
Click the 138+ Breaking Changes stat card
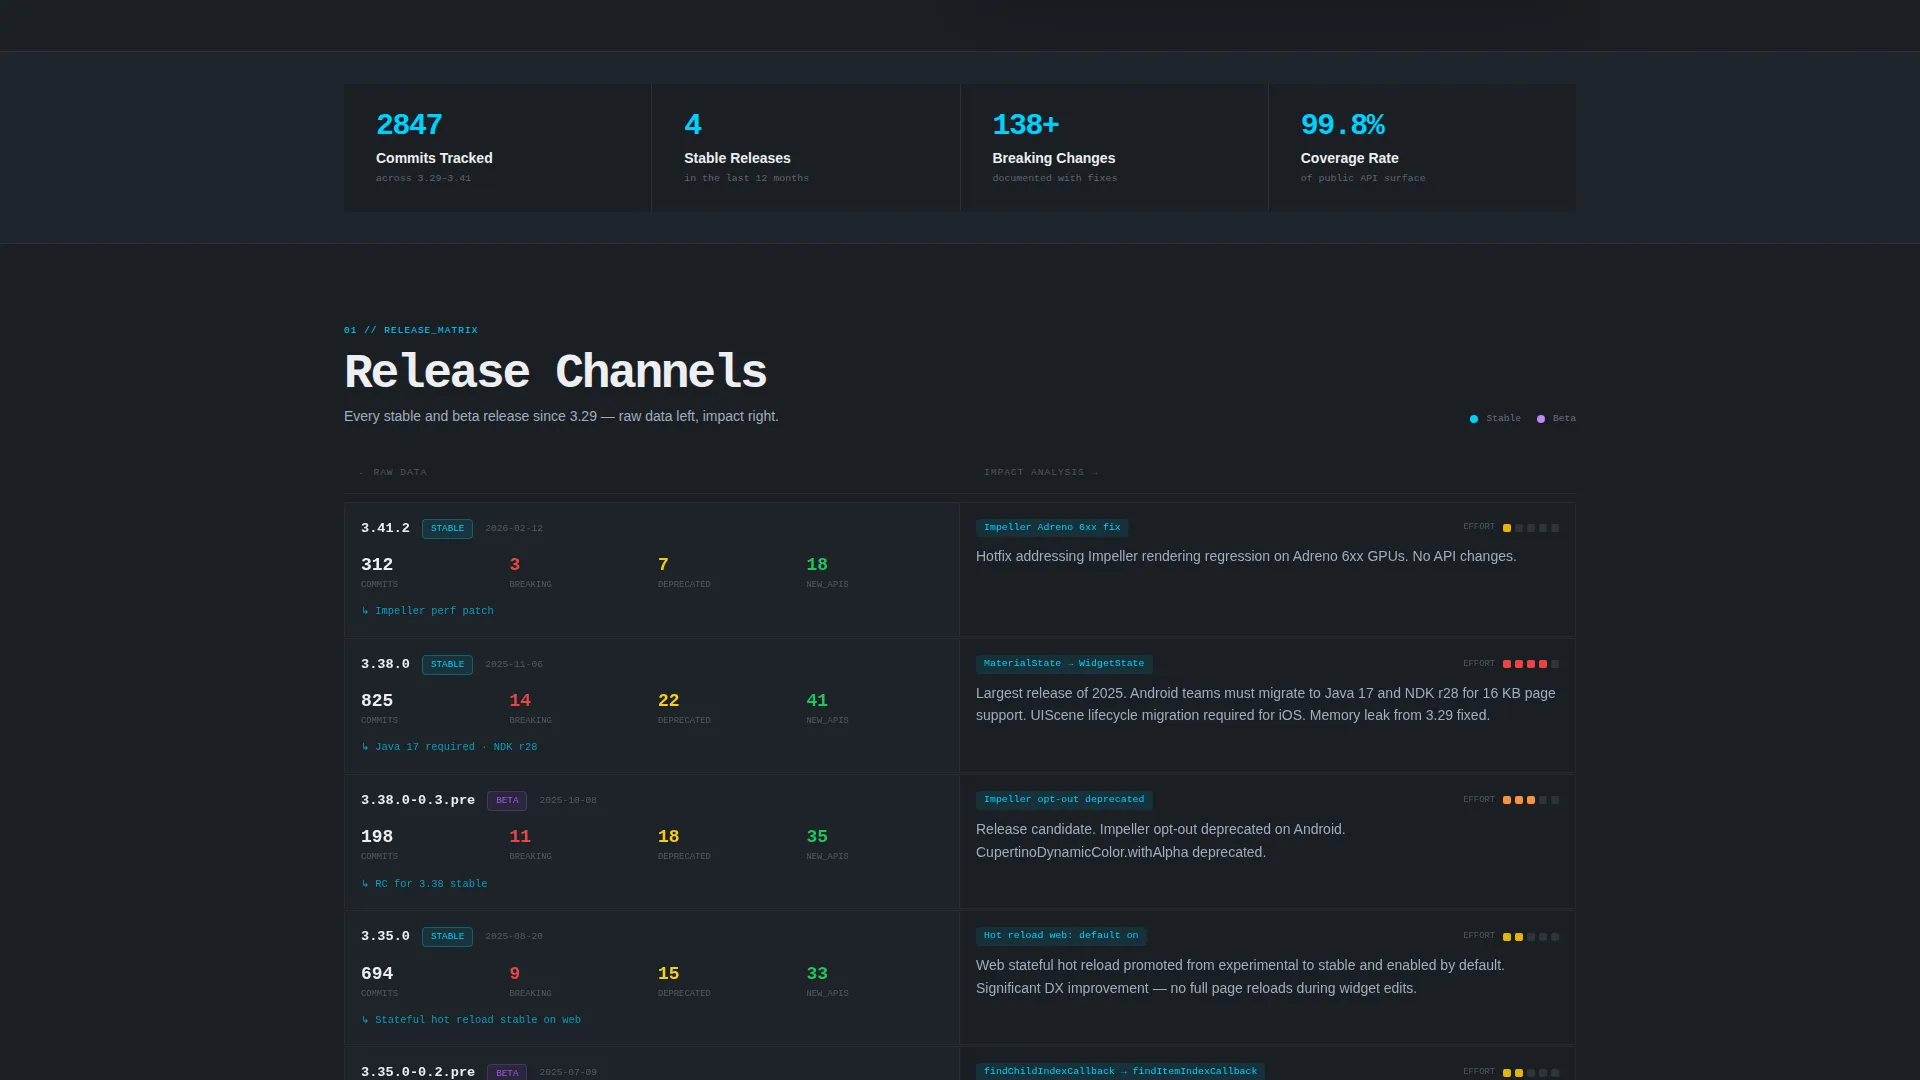1114,148
